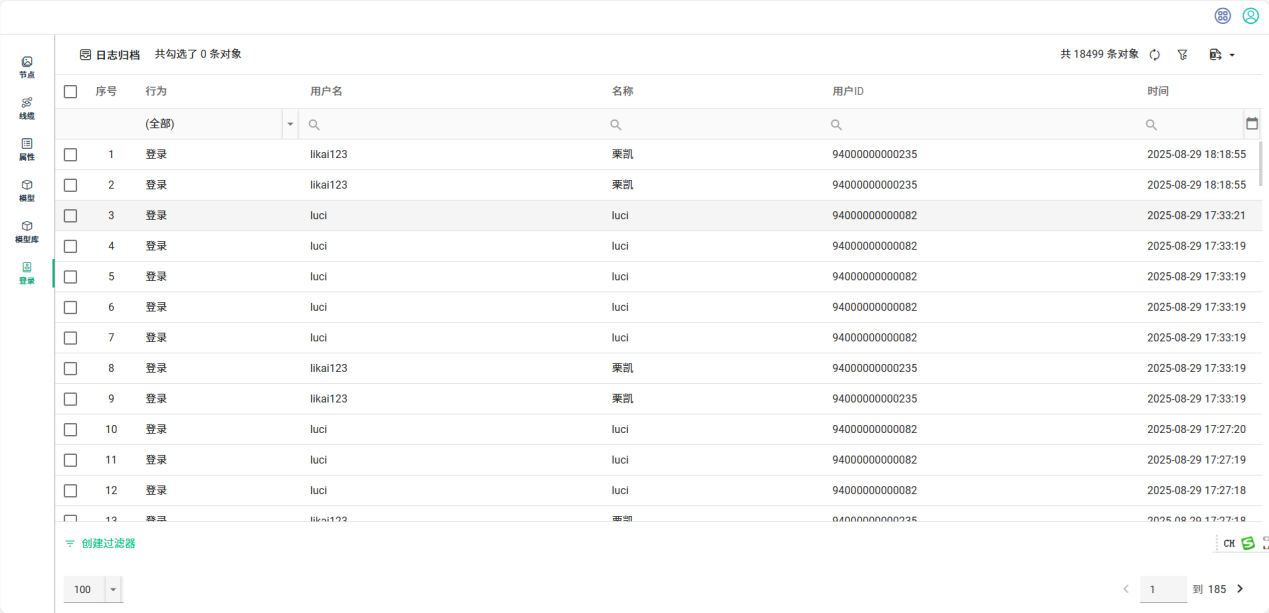Expand the 行为 (全部) filter dropdown
Image resolution: width=1269 pixels, height=613 pixels.
coord(291,124)
